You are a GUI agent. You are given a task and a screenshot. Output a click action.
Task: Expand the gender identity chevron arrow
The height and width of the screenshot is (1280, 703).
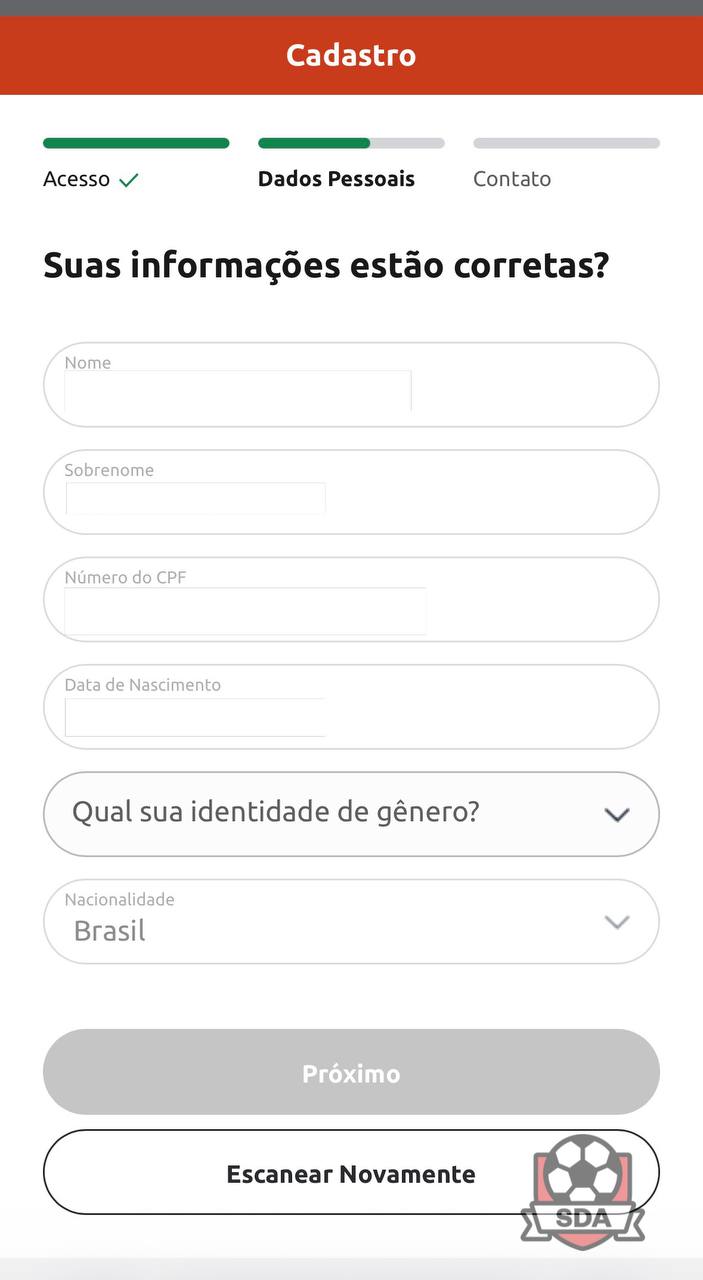pos(616,815)
